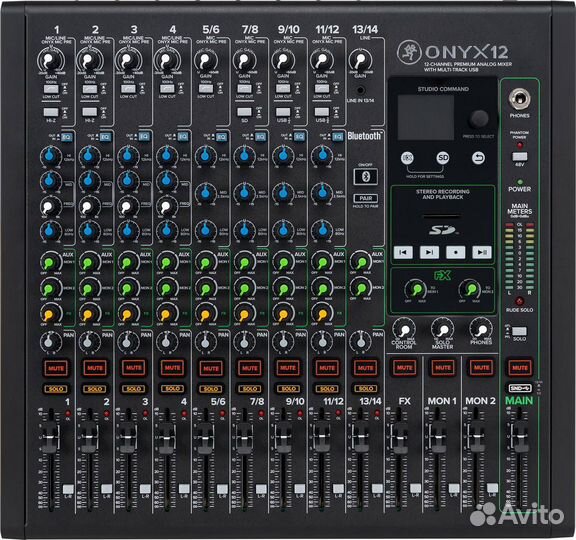Enable EQ on channel 4
This screenshot has height=540, width=576.
(x=183, y=137)
